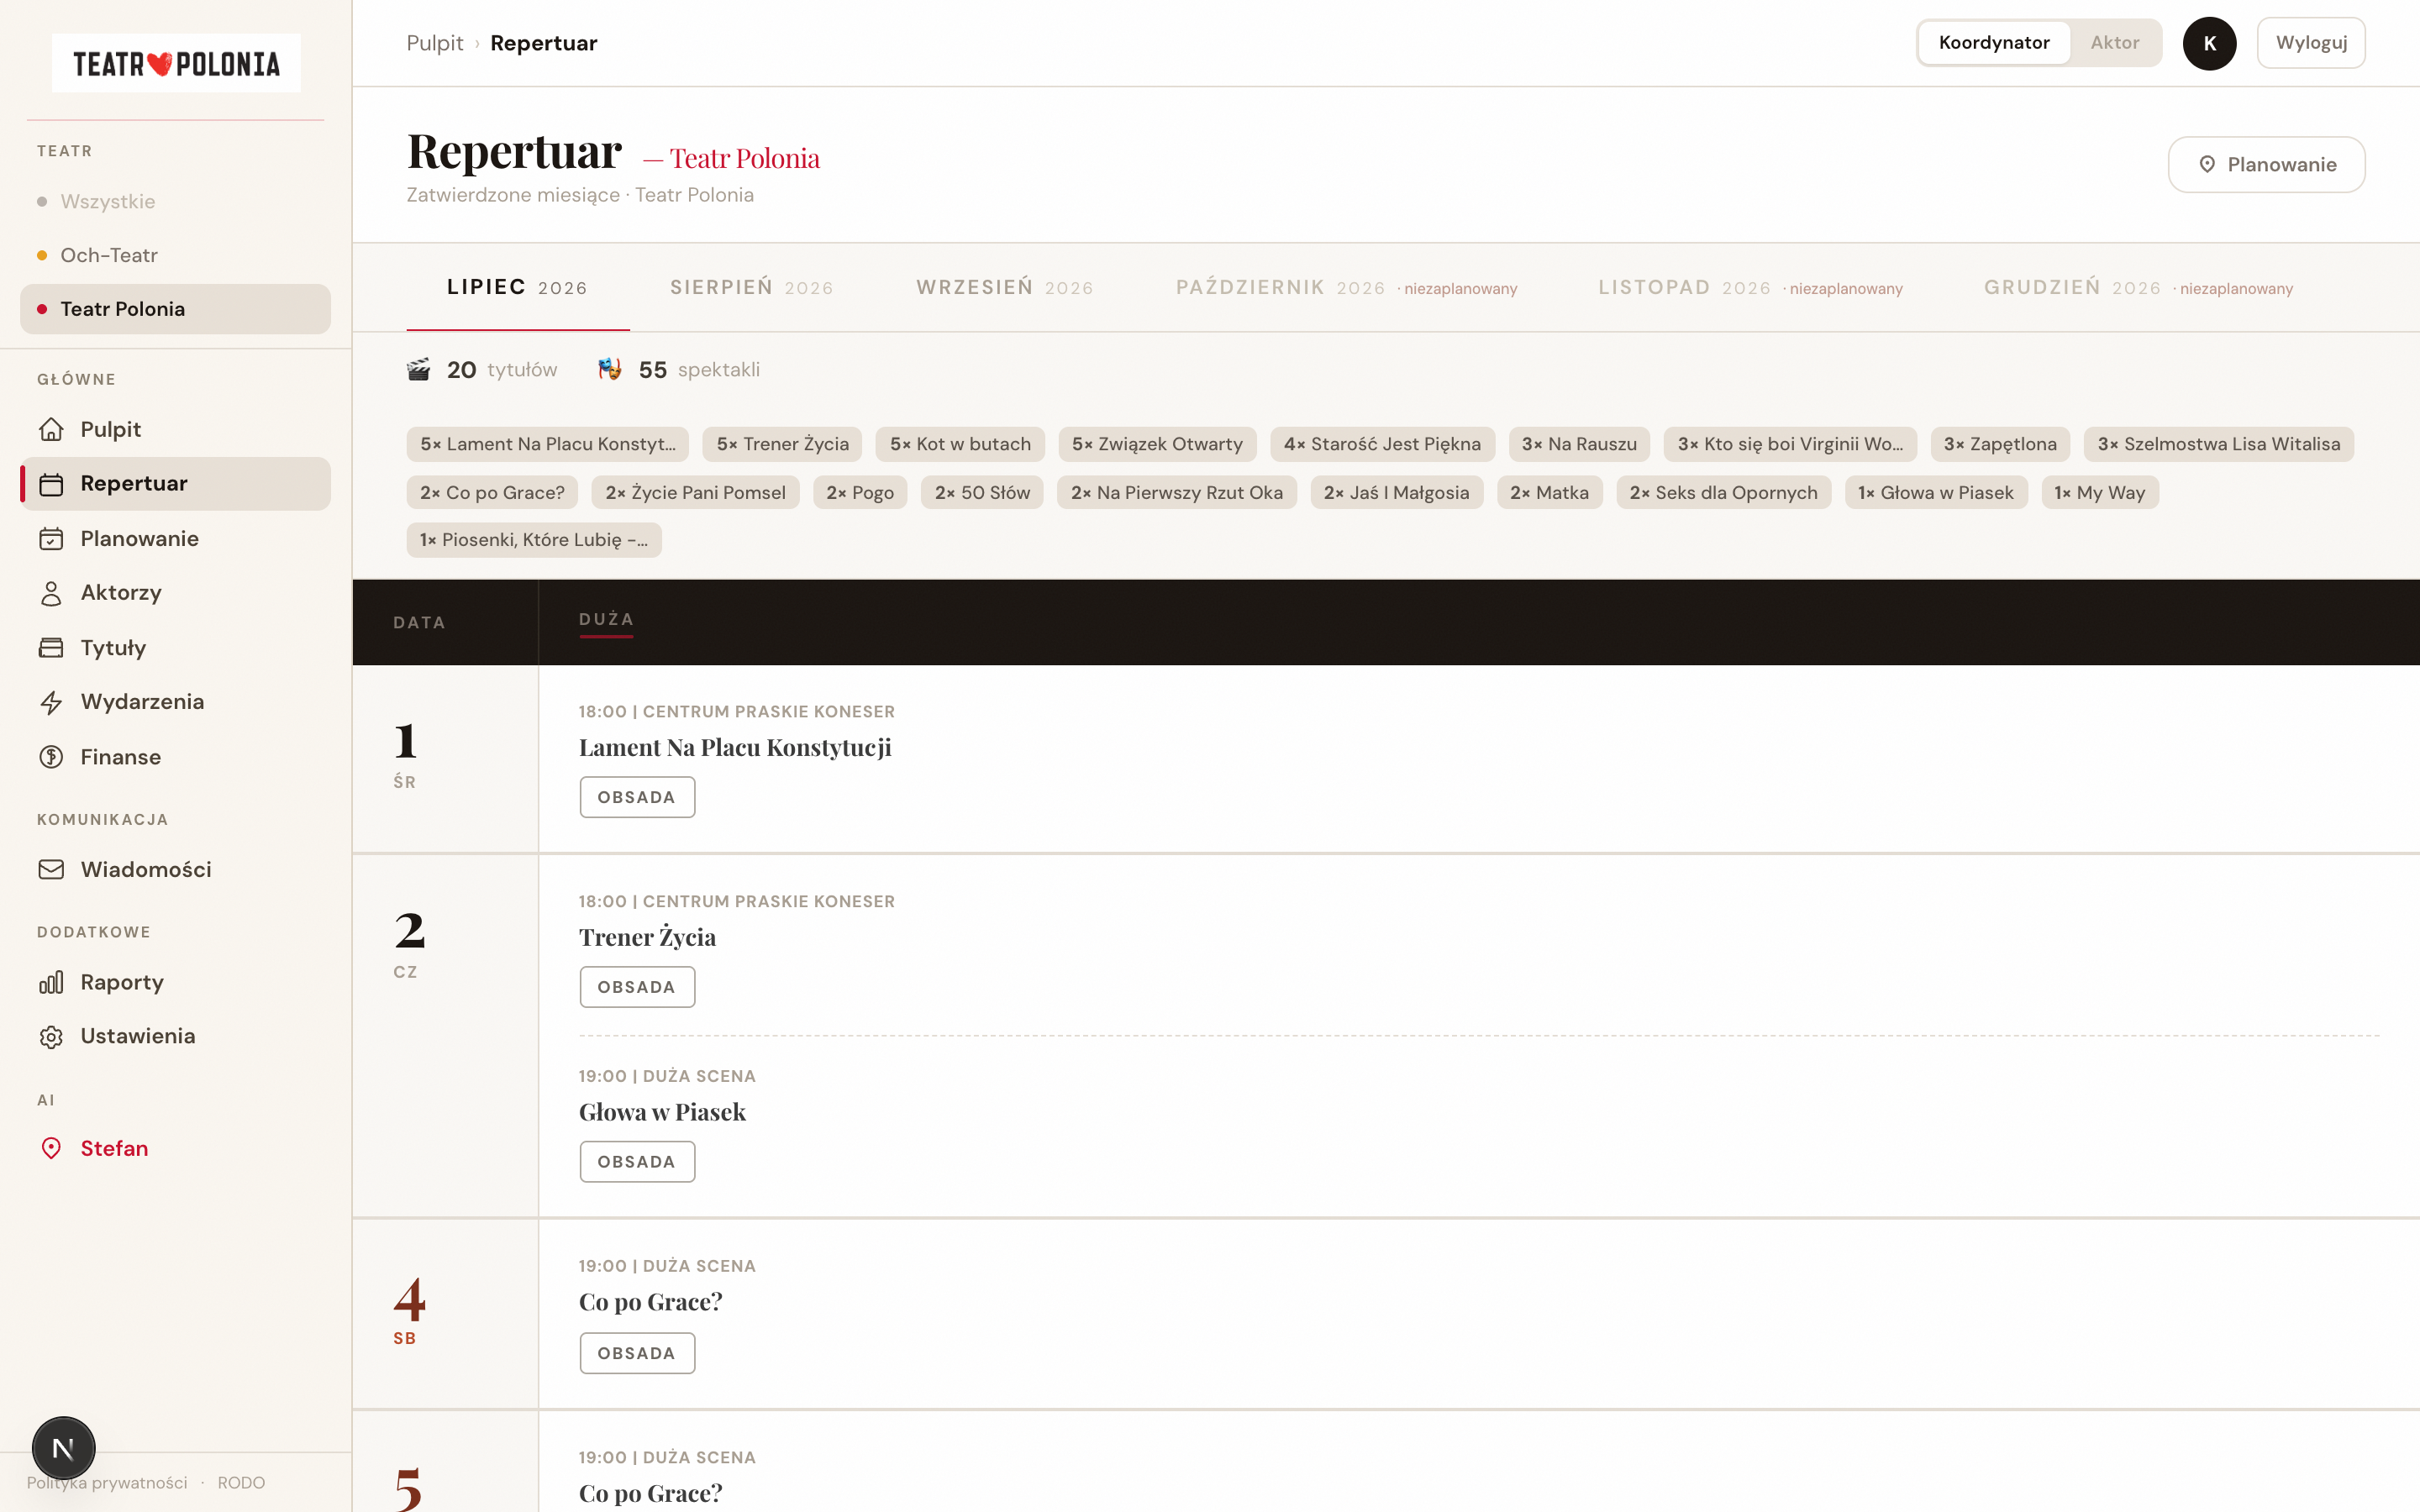Click the round N badge at bottom left
The width and height of the screenshot is (2420, 1512).
(x=63, y=1447)
